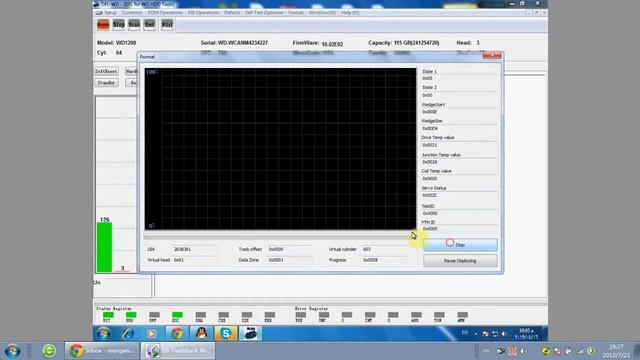Click the WedgeStart value field
Viewport: 640px width, 360px height.
(459, 112)
